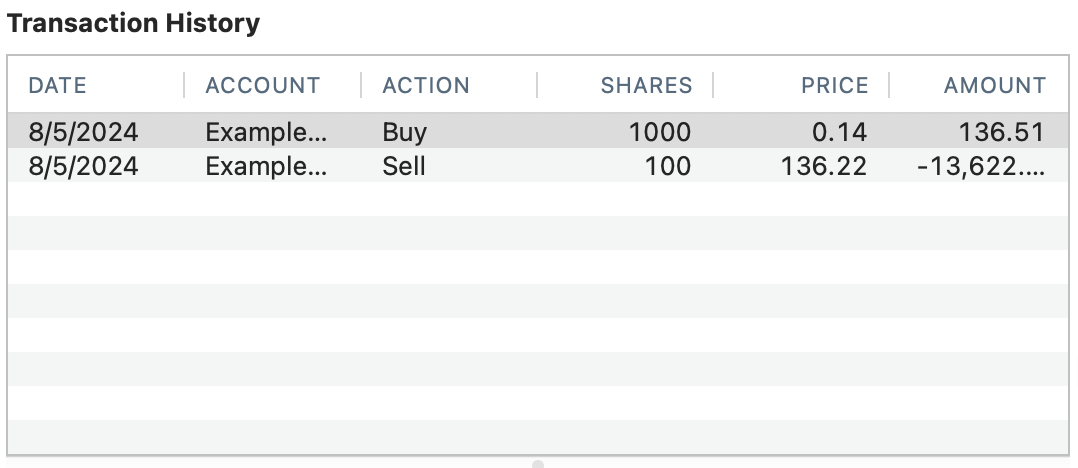Click the account cell in the Sell row
1078x468 pixels.
pyautogui.click(x=266, y=166)
